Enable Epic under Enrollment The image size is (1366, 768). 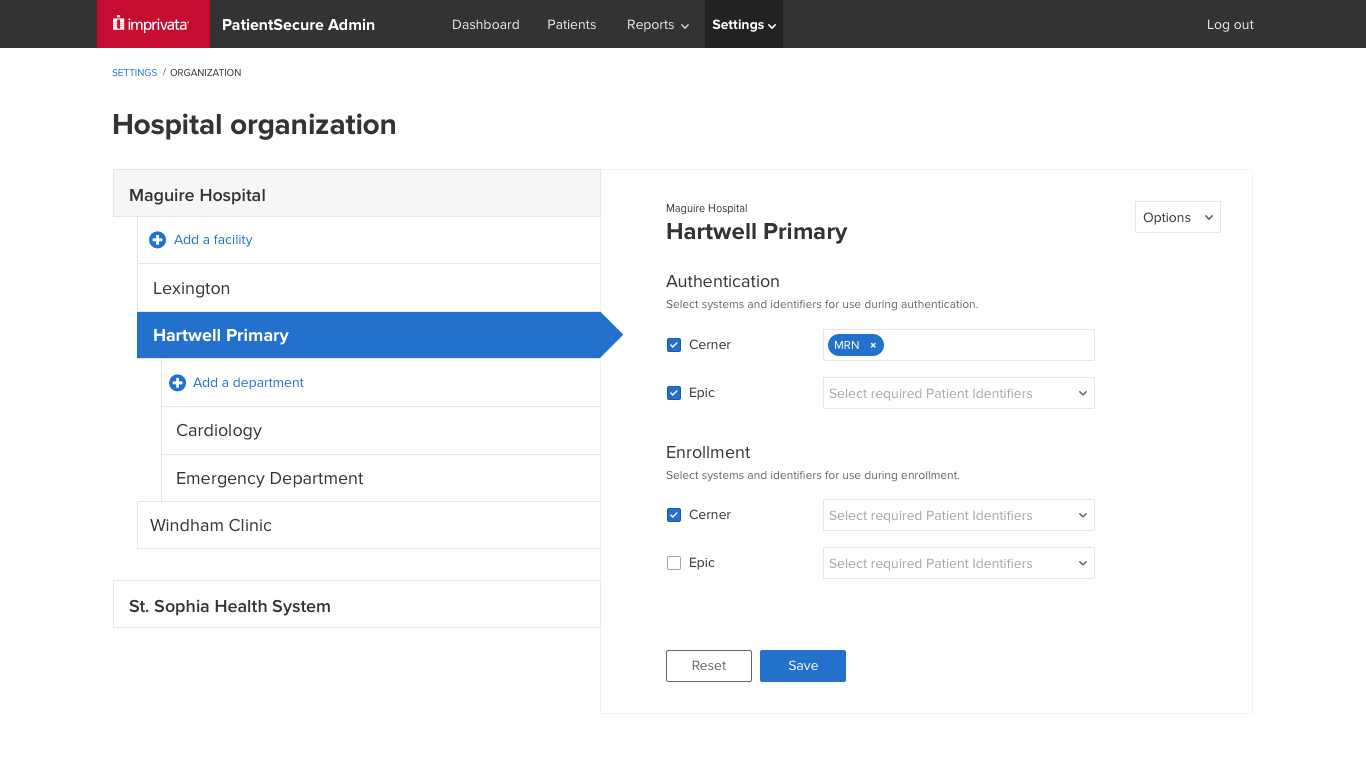coord(674,563)
